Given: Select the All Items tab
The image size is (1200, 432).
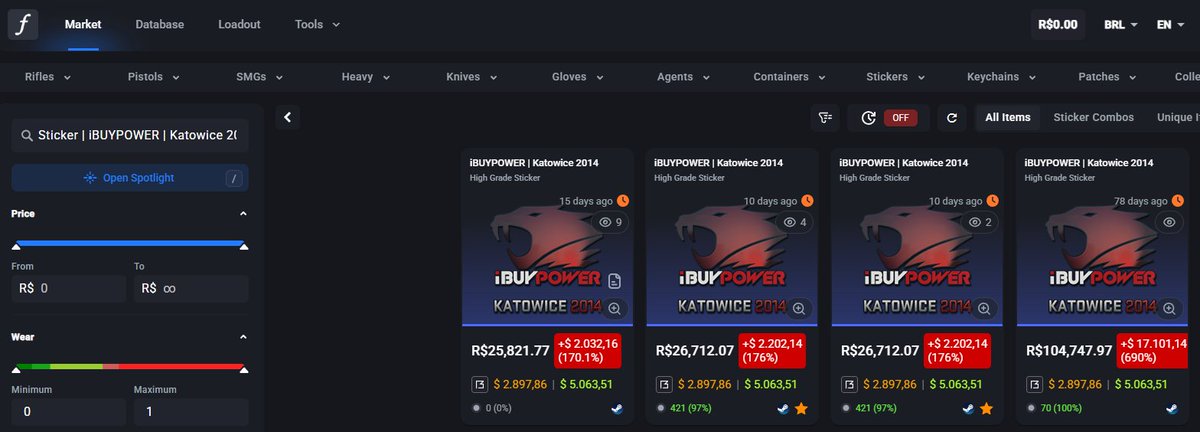Looking at the screenshot, I should pos(1008,118).
